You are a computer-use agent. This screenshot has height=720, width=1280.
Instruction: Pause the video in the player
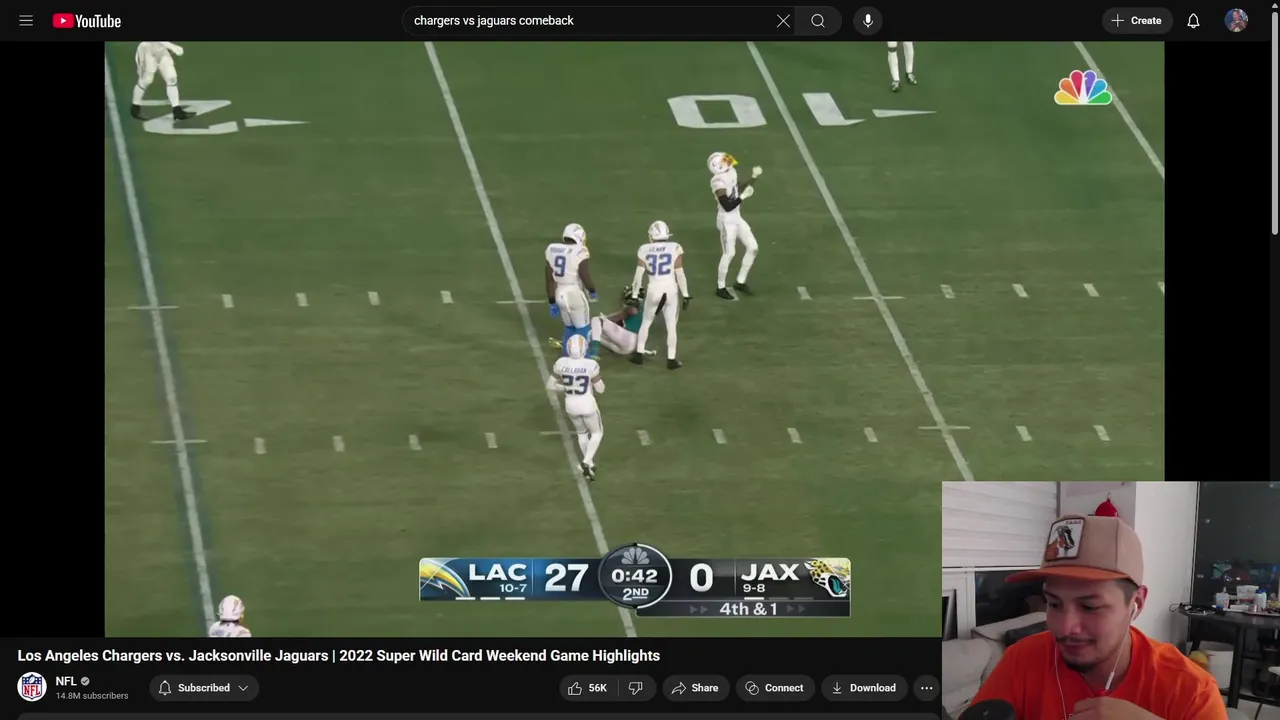[x=634, y=339]
